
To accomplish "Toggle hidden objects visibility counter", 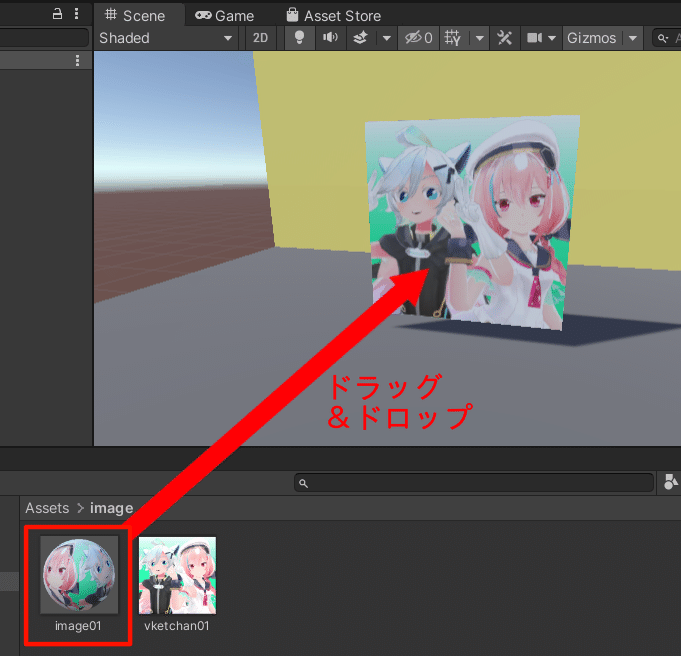I will (418, 38).
